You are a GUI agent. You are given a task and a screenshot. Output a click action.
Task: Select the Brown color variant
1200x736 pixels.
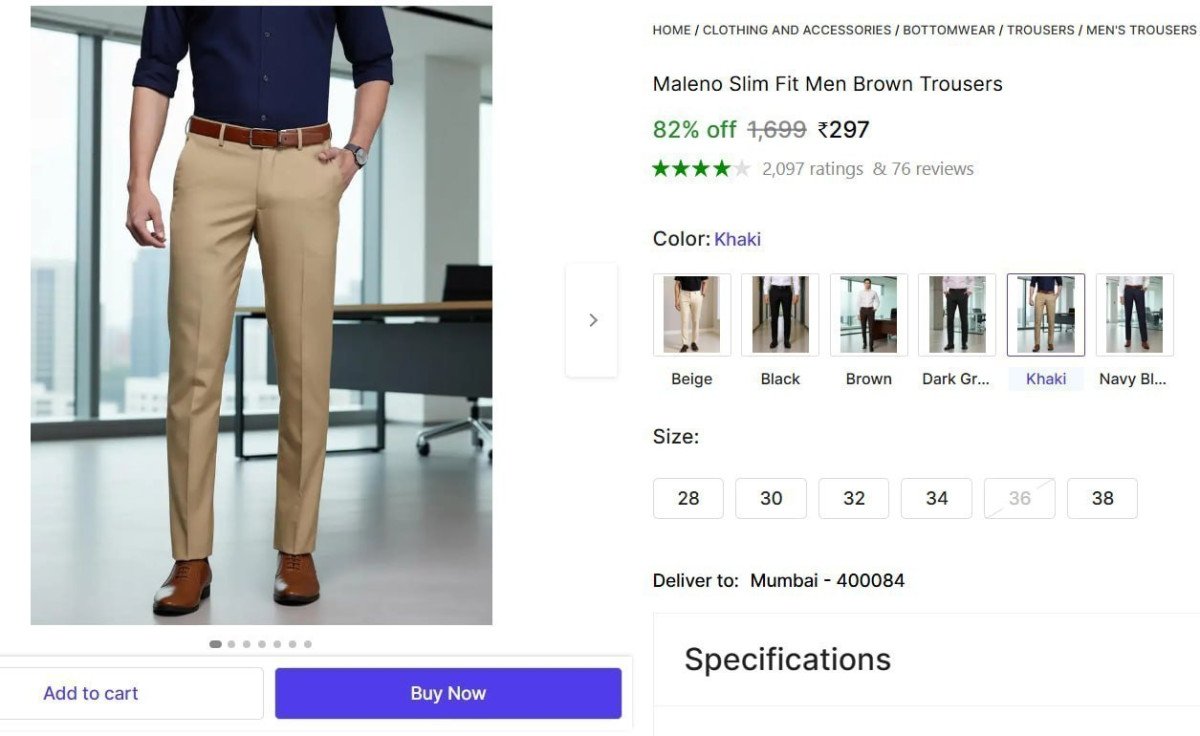point(868,313)
